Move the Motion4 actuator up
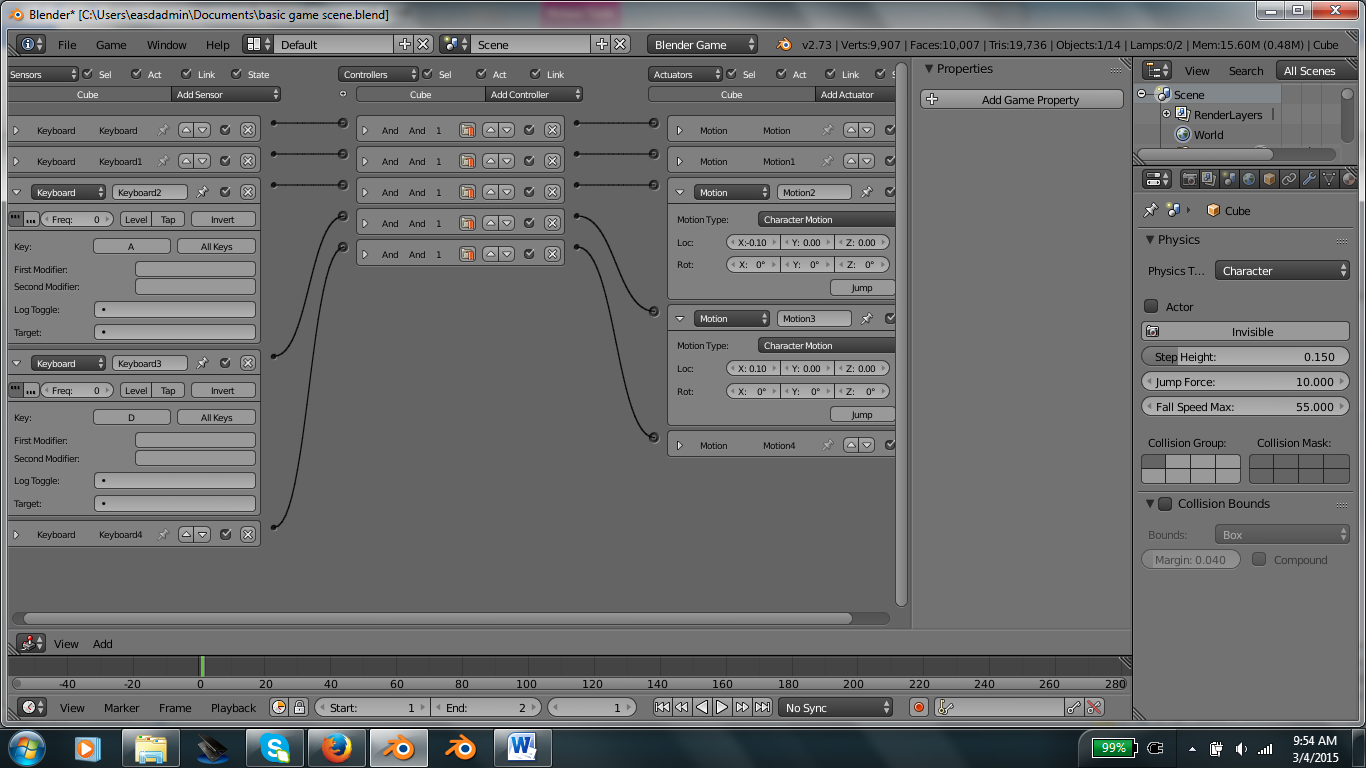Viewport: 1366px width, 768px height. 851,445
